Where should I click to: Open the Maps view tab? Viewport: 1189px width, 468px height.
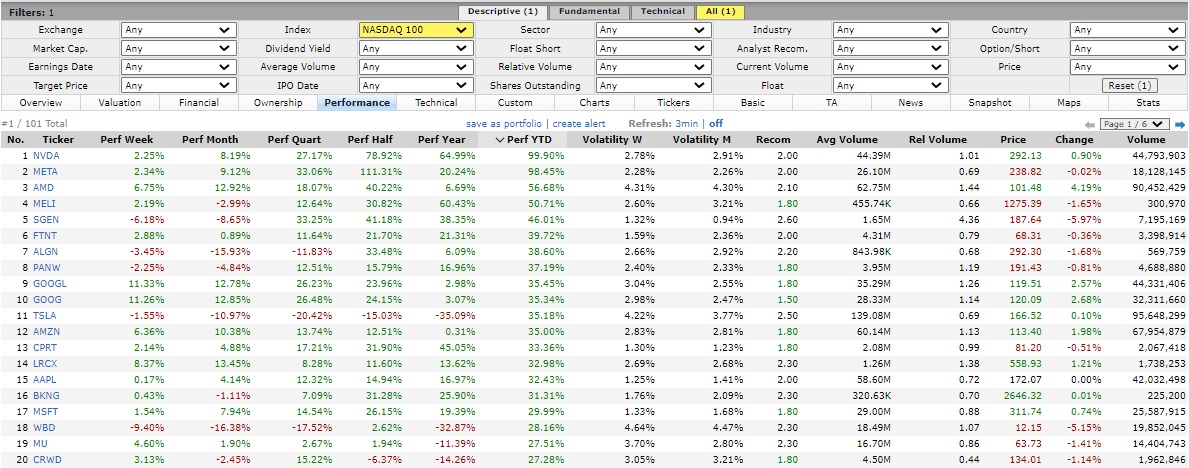pos(1068,102)
